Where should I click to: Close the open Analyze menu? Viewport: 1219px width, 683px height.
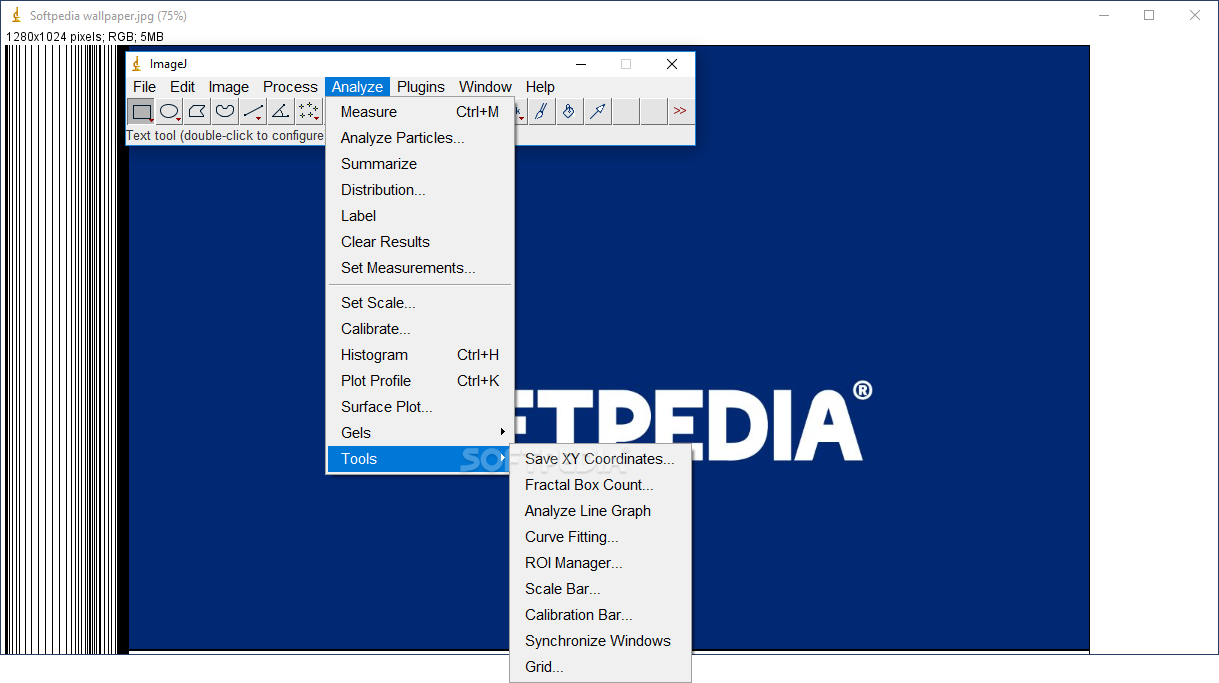(357, 87)
